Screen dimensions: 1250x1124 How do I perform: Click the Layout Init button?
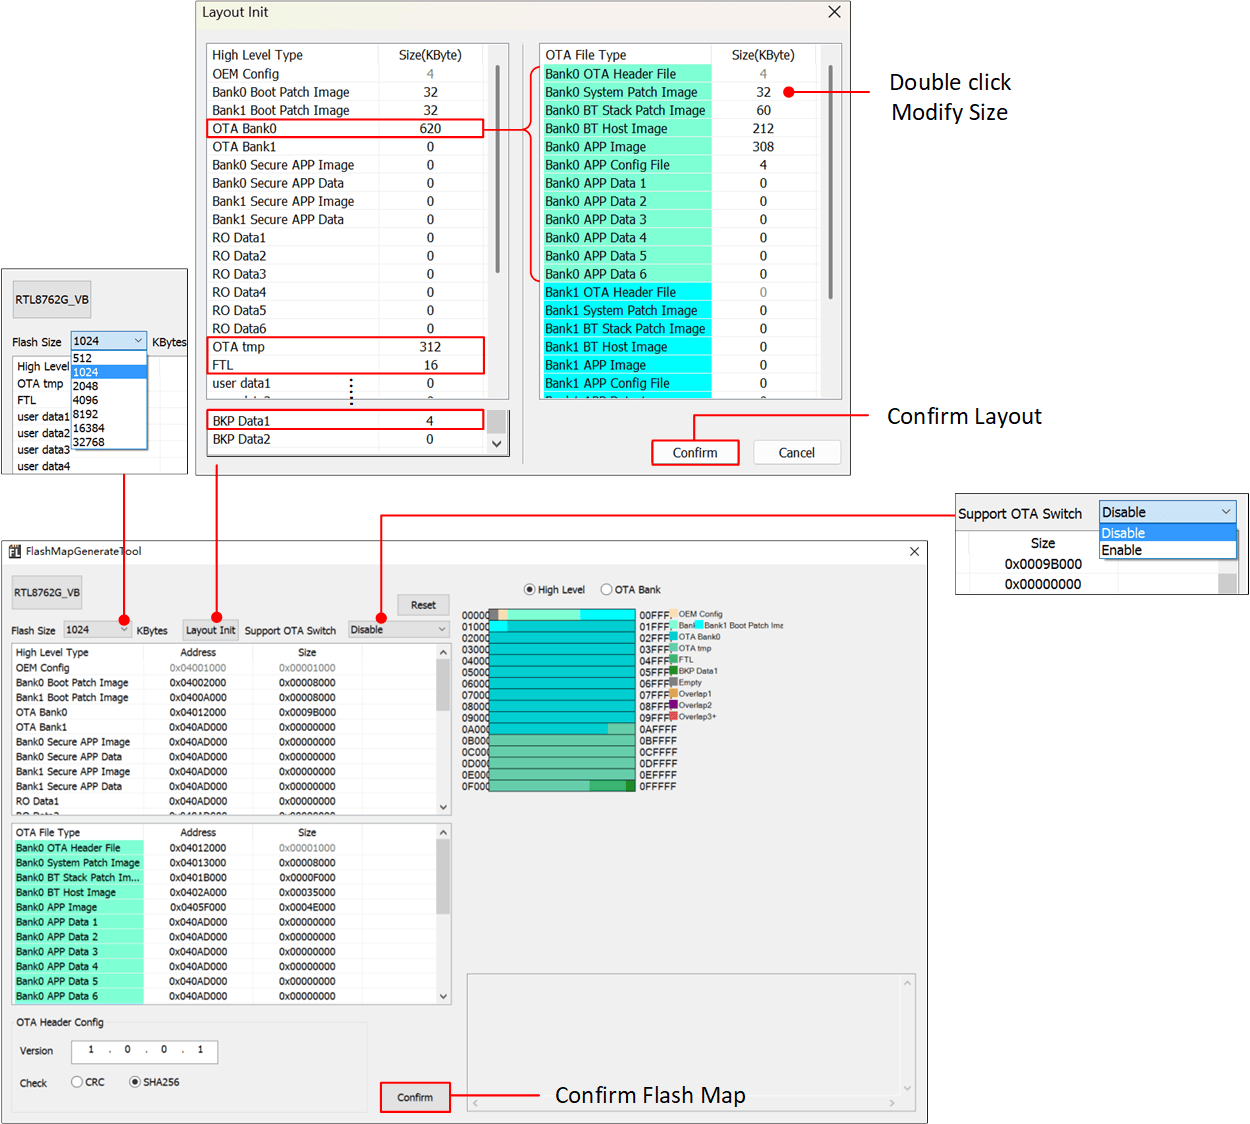pos(210,630)
